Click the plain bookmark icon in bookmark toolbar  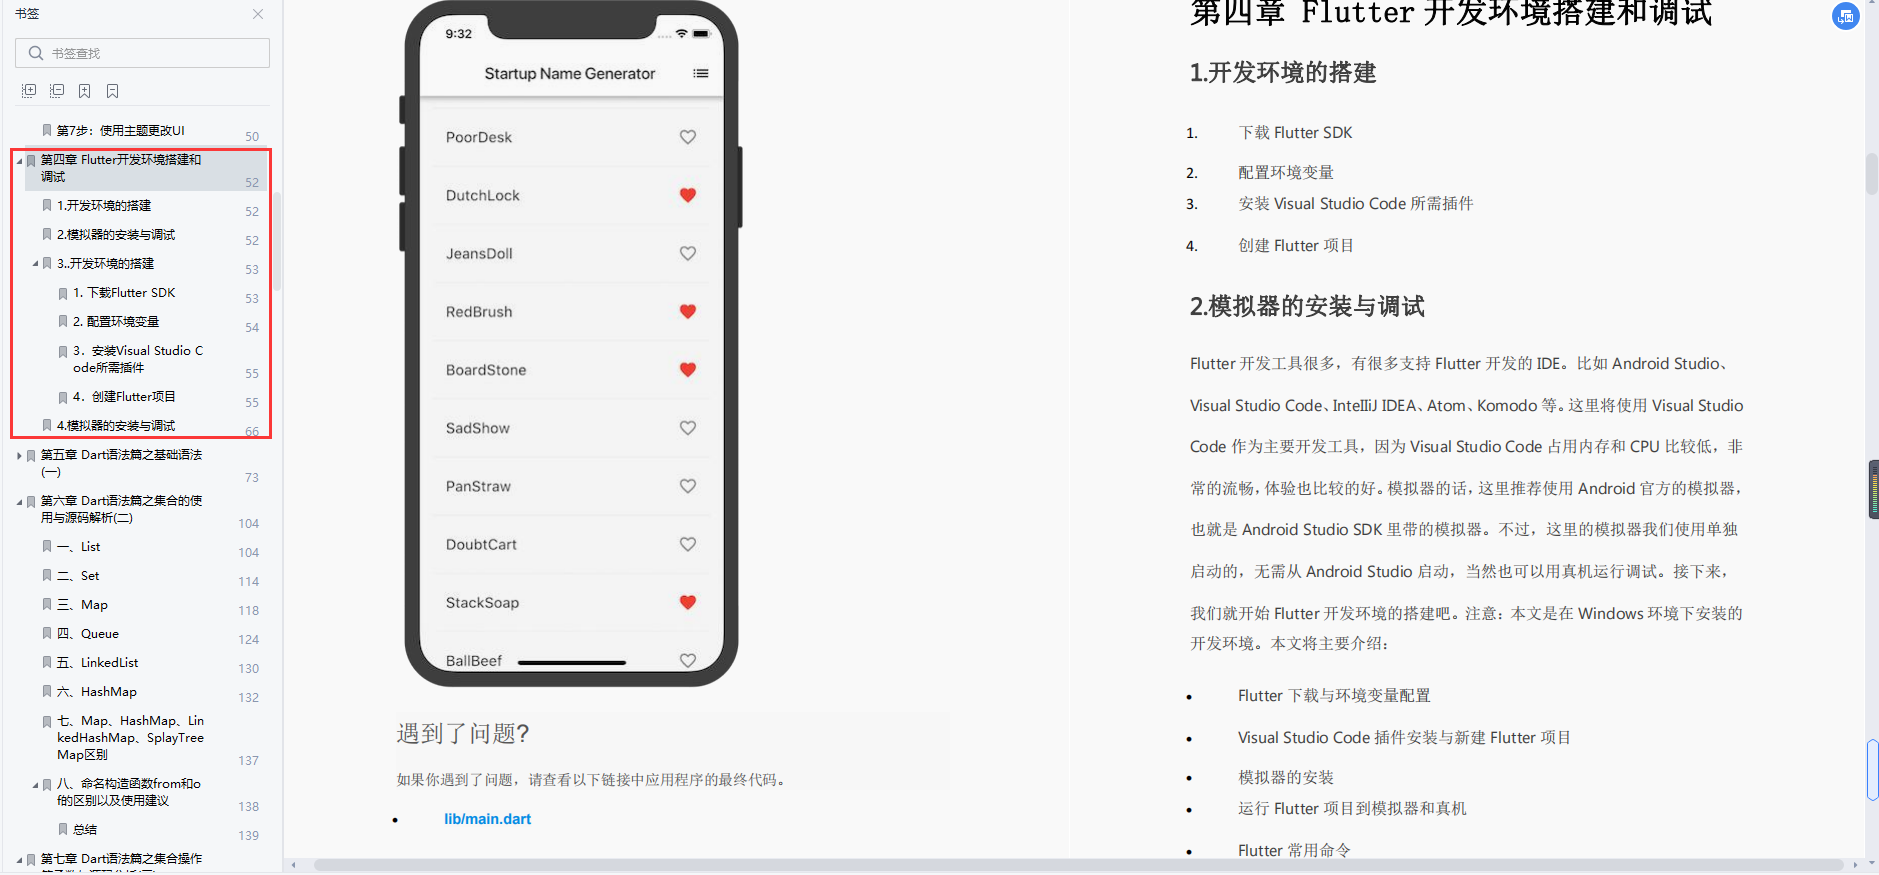[113, 91]
